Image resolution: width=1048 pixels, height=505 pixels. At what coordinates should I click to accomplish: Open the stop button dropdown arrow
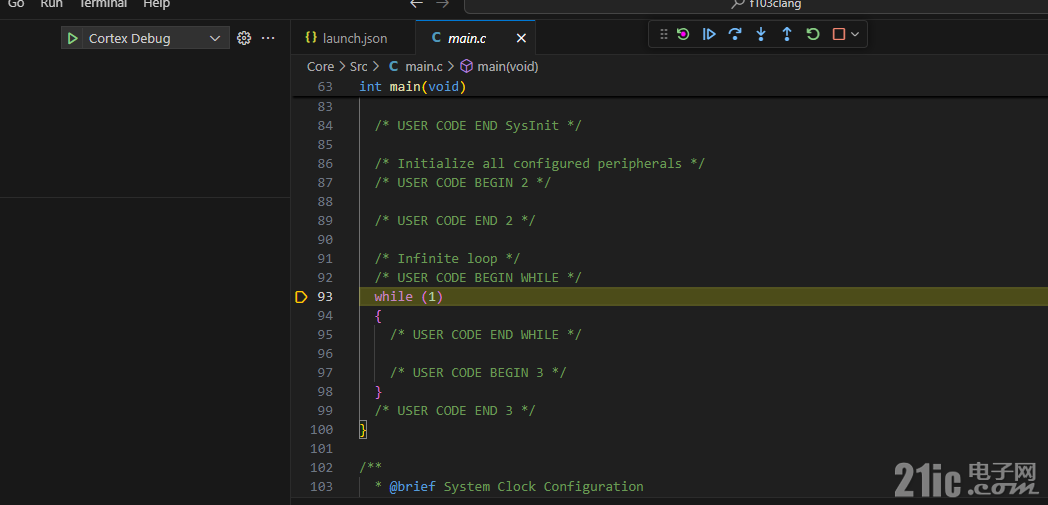pos(855,34)
